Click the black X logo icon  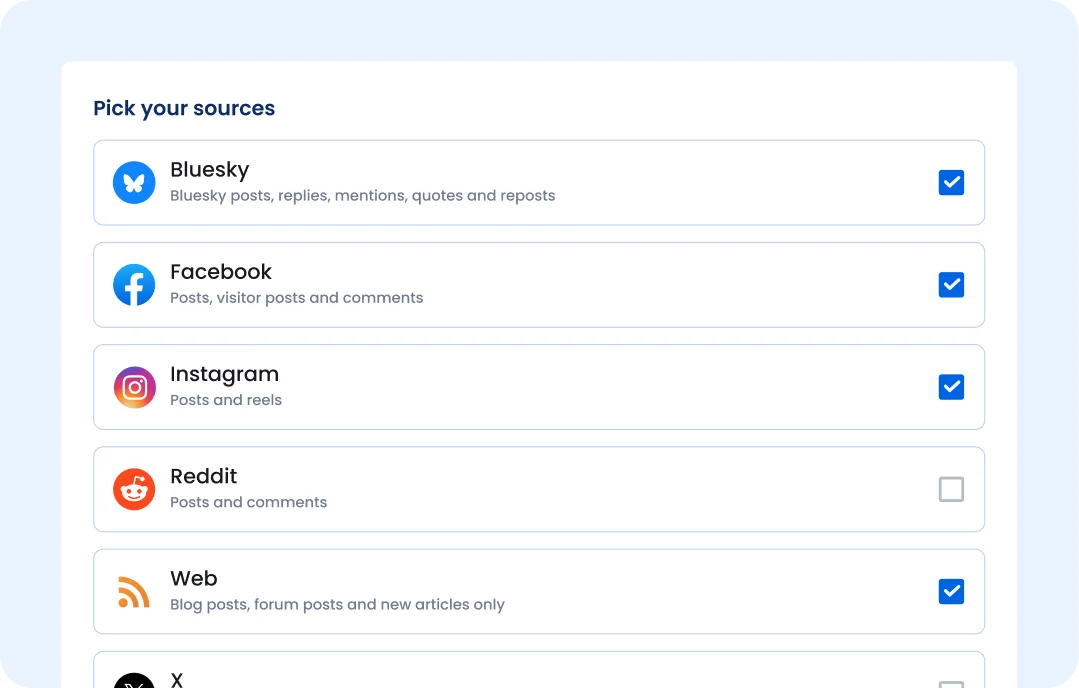point(134,682)
